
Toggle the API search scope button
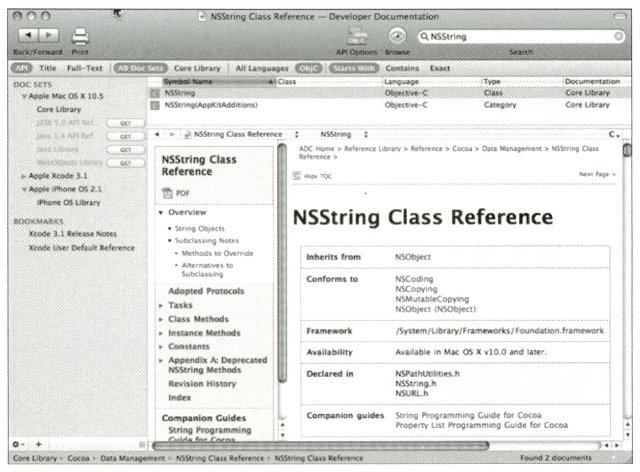pos(20,67)
